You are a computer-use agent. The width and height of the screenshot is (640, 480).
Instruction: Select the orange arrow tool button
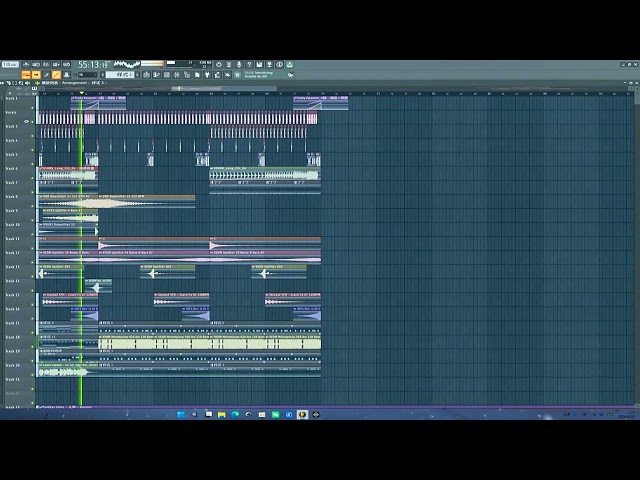[x=36, y=75]
